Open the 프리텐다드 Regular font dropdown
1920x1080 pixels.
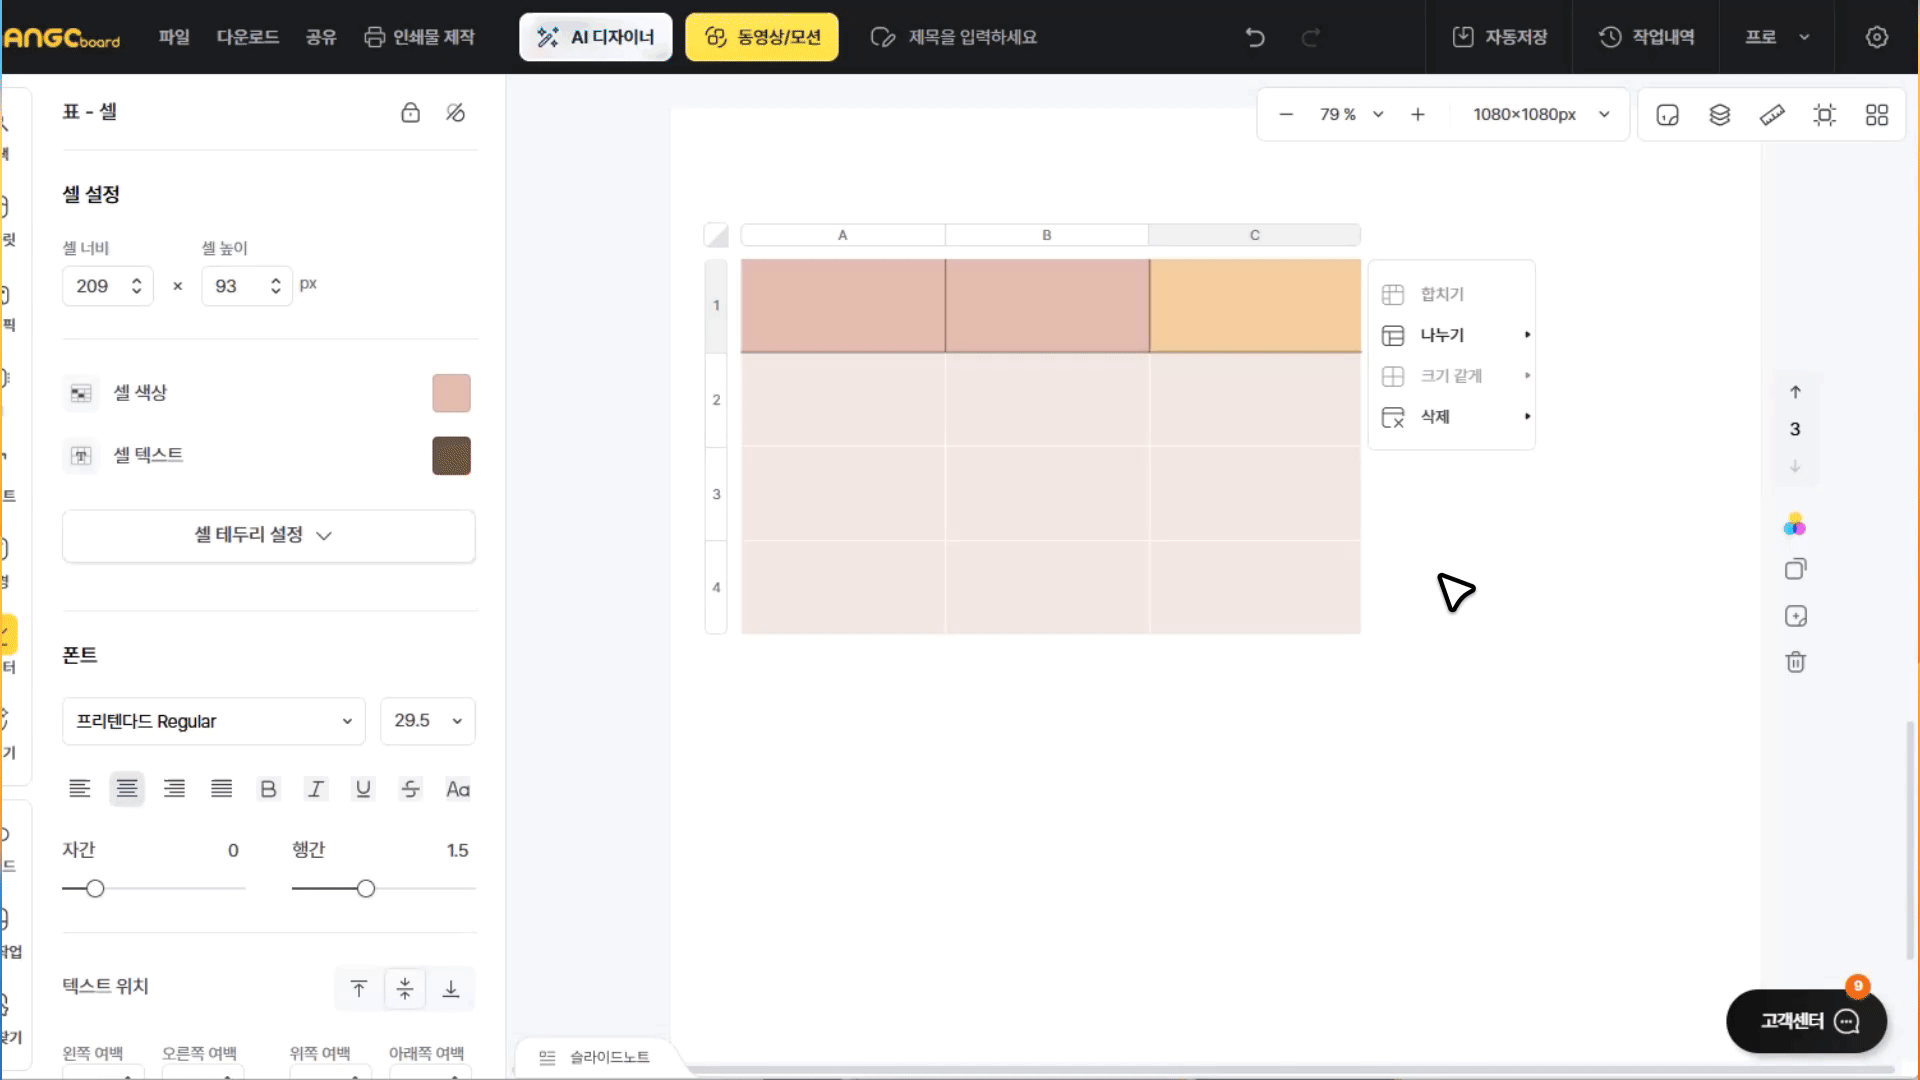pyautogui.click(x=213, y=721)
